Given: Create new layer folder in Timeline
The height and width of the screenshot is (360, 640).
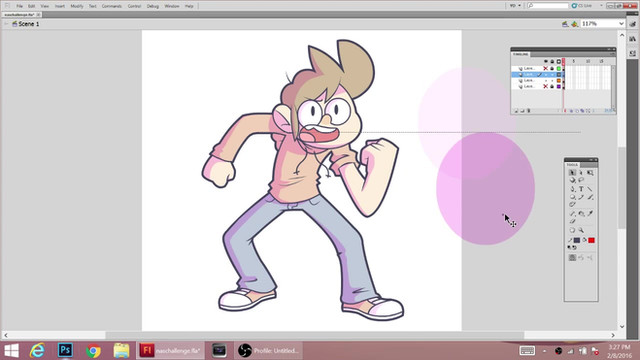Looking at the screenshot, I should coord(522,111).
